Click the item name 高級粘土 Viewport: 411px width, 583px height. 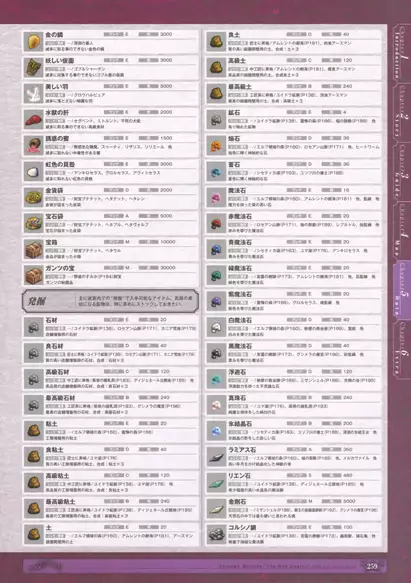click(57, 476)
